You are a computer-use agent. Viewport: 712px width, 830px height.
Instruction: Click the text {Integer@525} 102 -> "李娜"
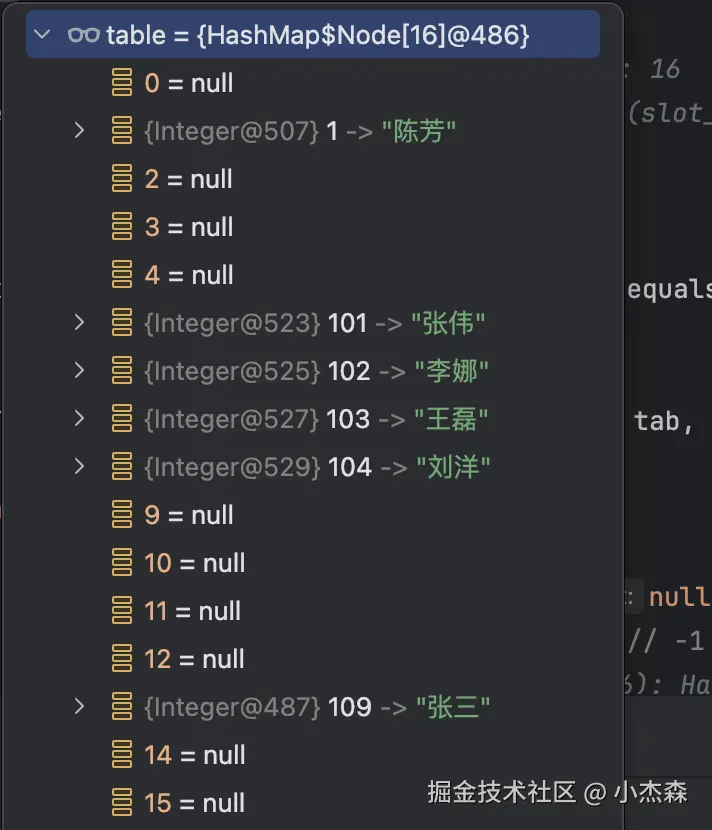316,371
